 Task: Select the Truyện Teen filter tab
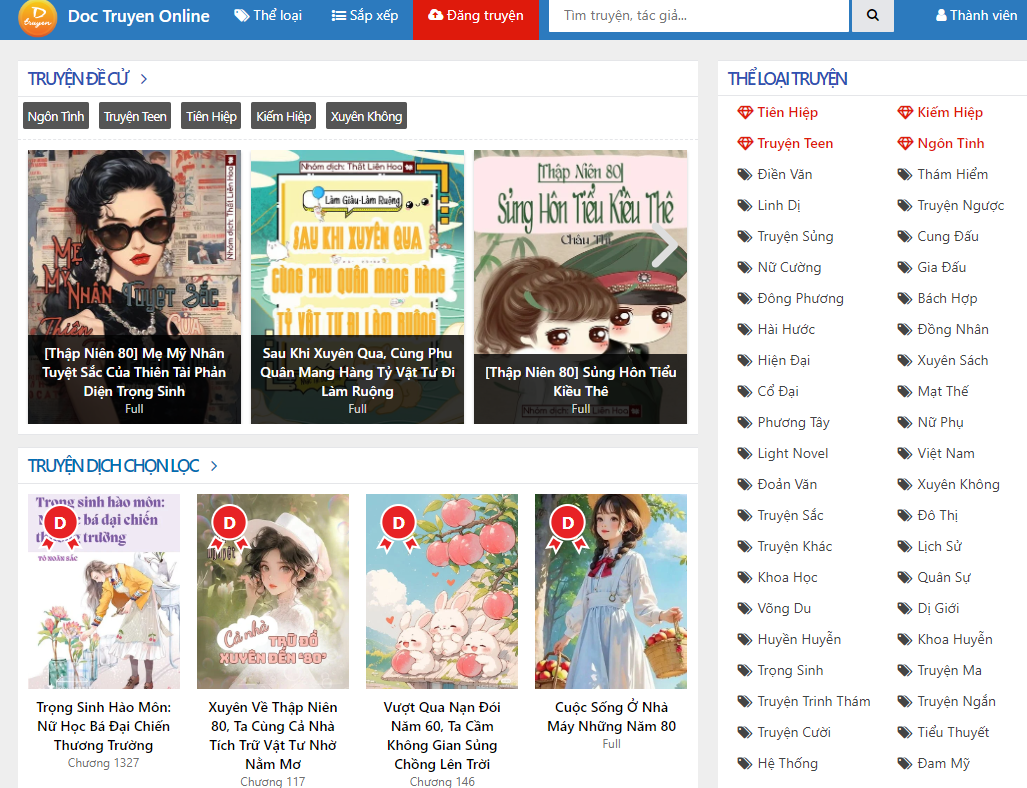tap(135, 116)
